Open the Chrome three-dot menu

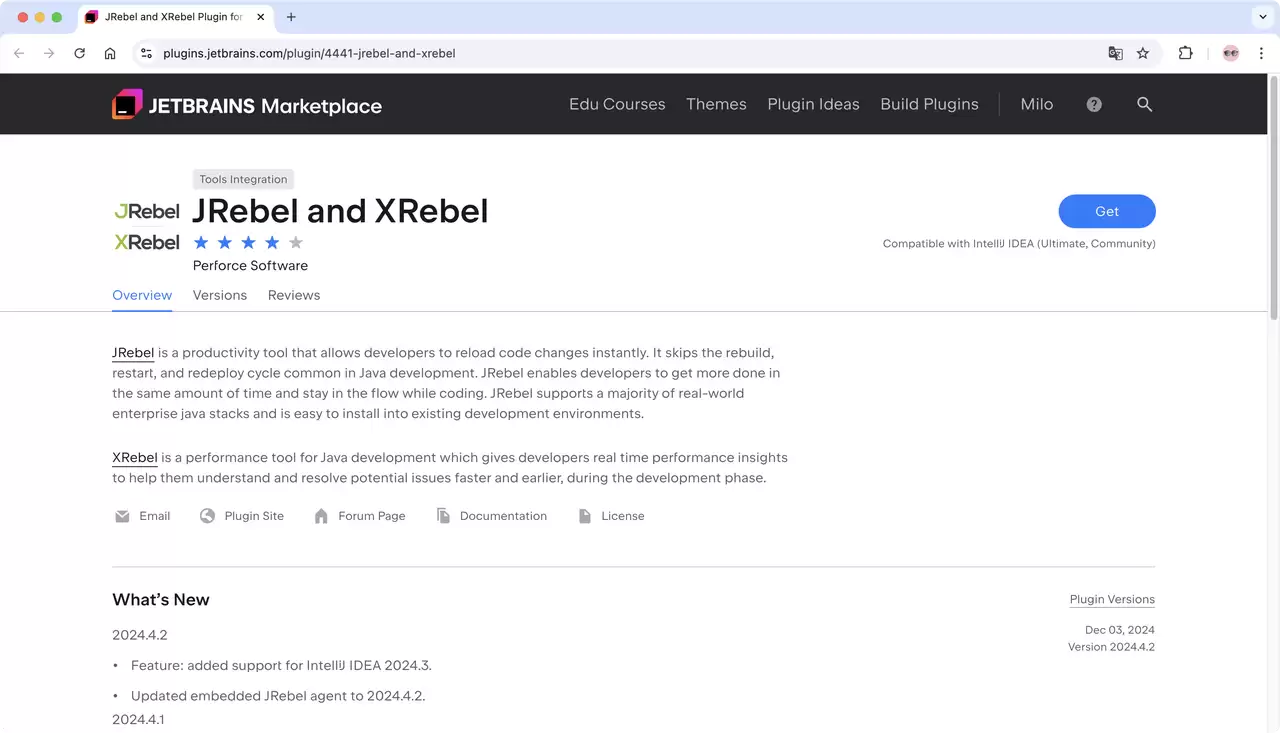coord(1262,53)
